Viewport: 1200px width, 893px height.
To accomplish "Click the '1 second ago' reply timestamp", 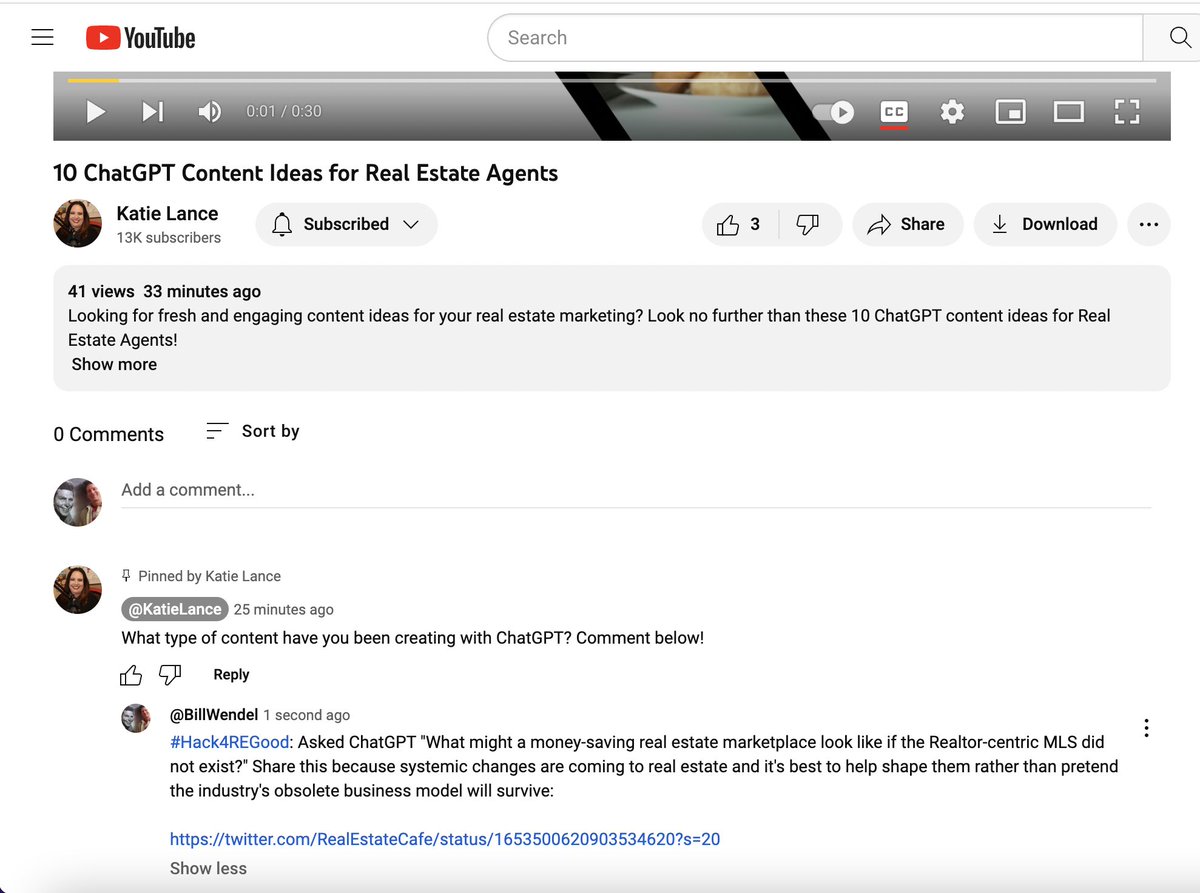I will (x=307, y=715).
